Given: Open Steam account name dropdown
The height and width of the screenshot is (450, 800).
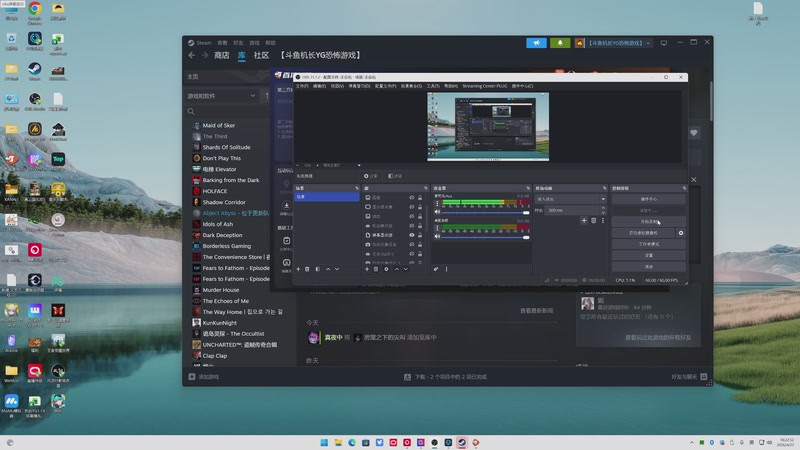Looking at the screenshot, I should tap(619, 43).
